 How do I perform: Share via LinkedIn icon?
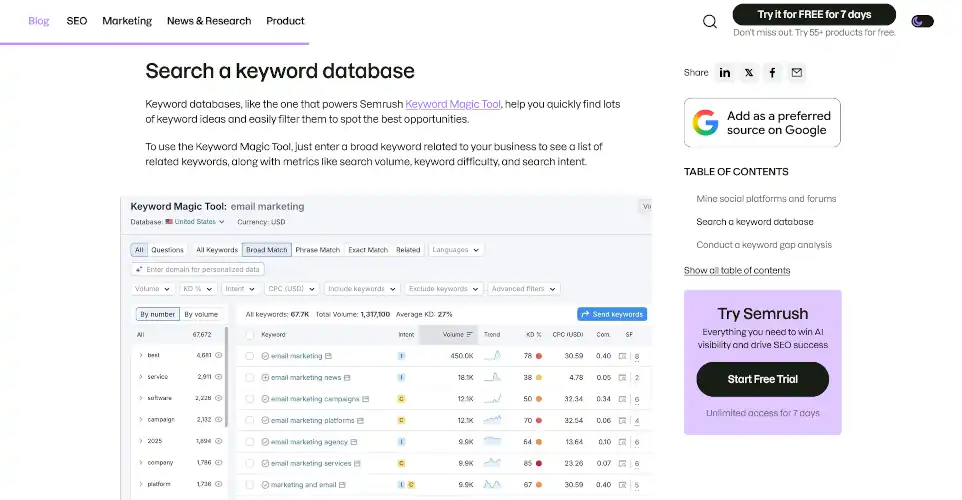coord(725,73)
